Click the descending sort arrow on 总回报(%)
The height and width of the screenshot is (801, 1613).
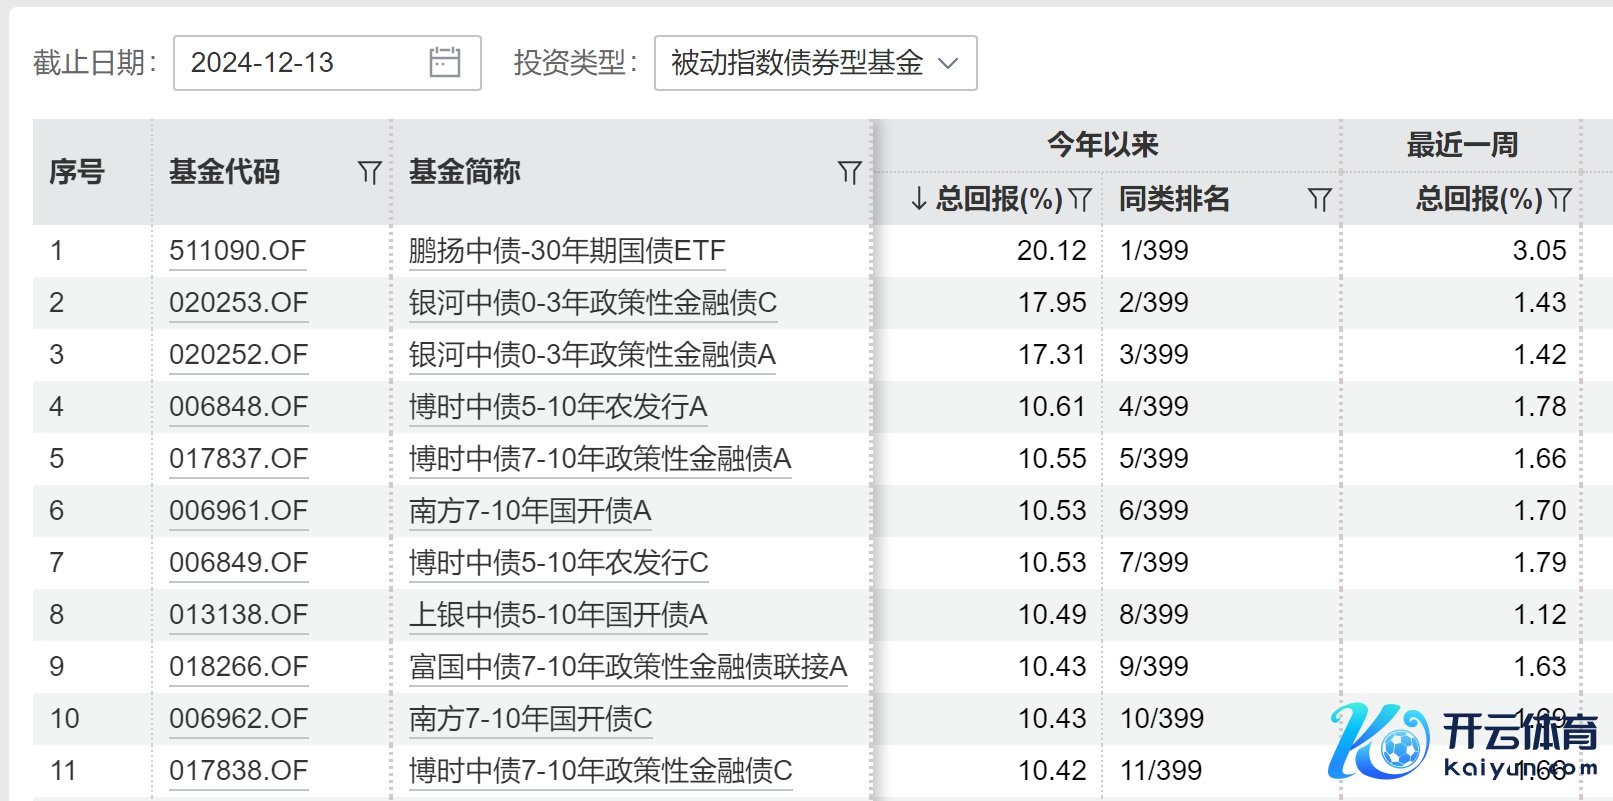click(919, 199)
